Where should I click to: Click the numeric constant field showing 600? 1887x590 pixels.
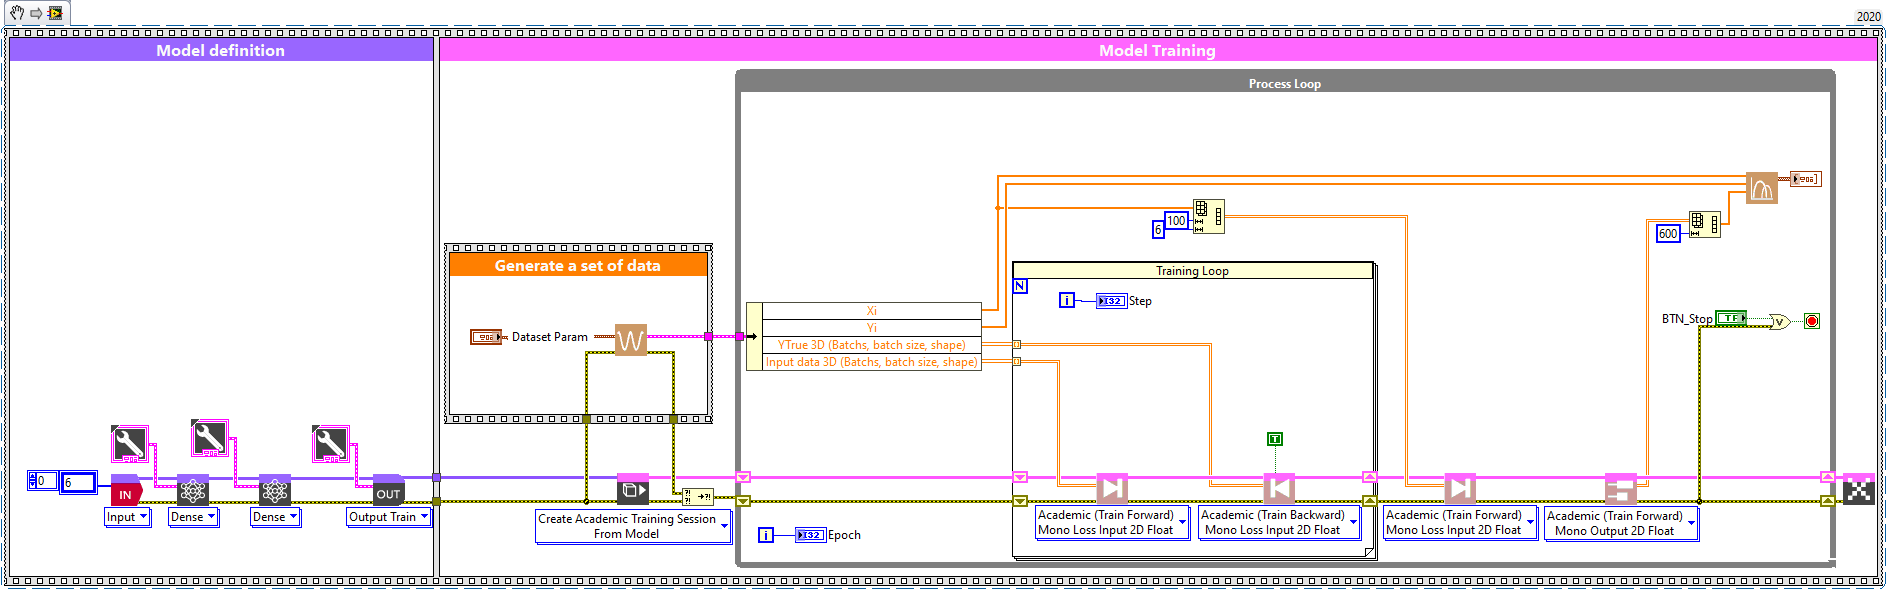point(1668,234)
